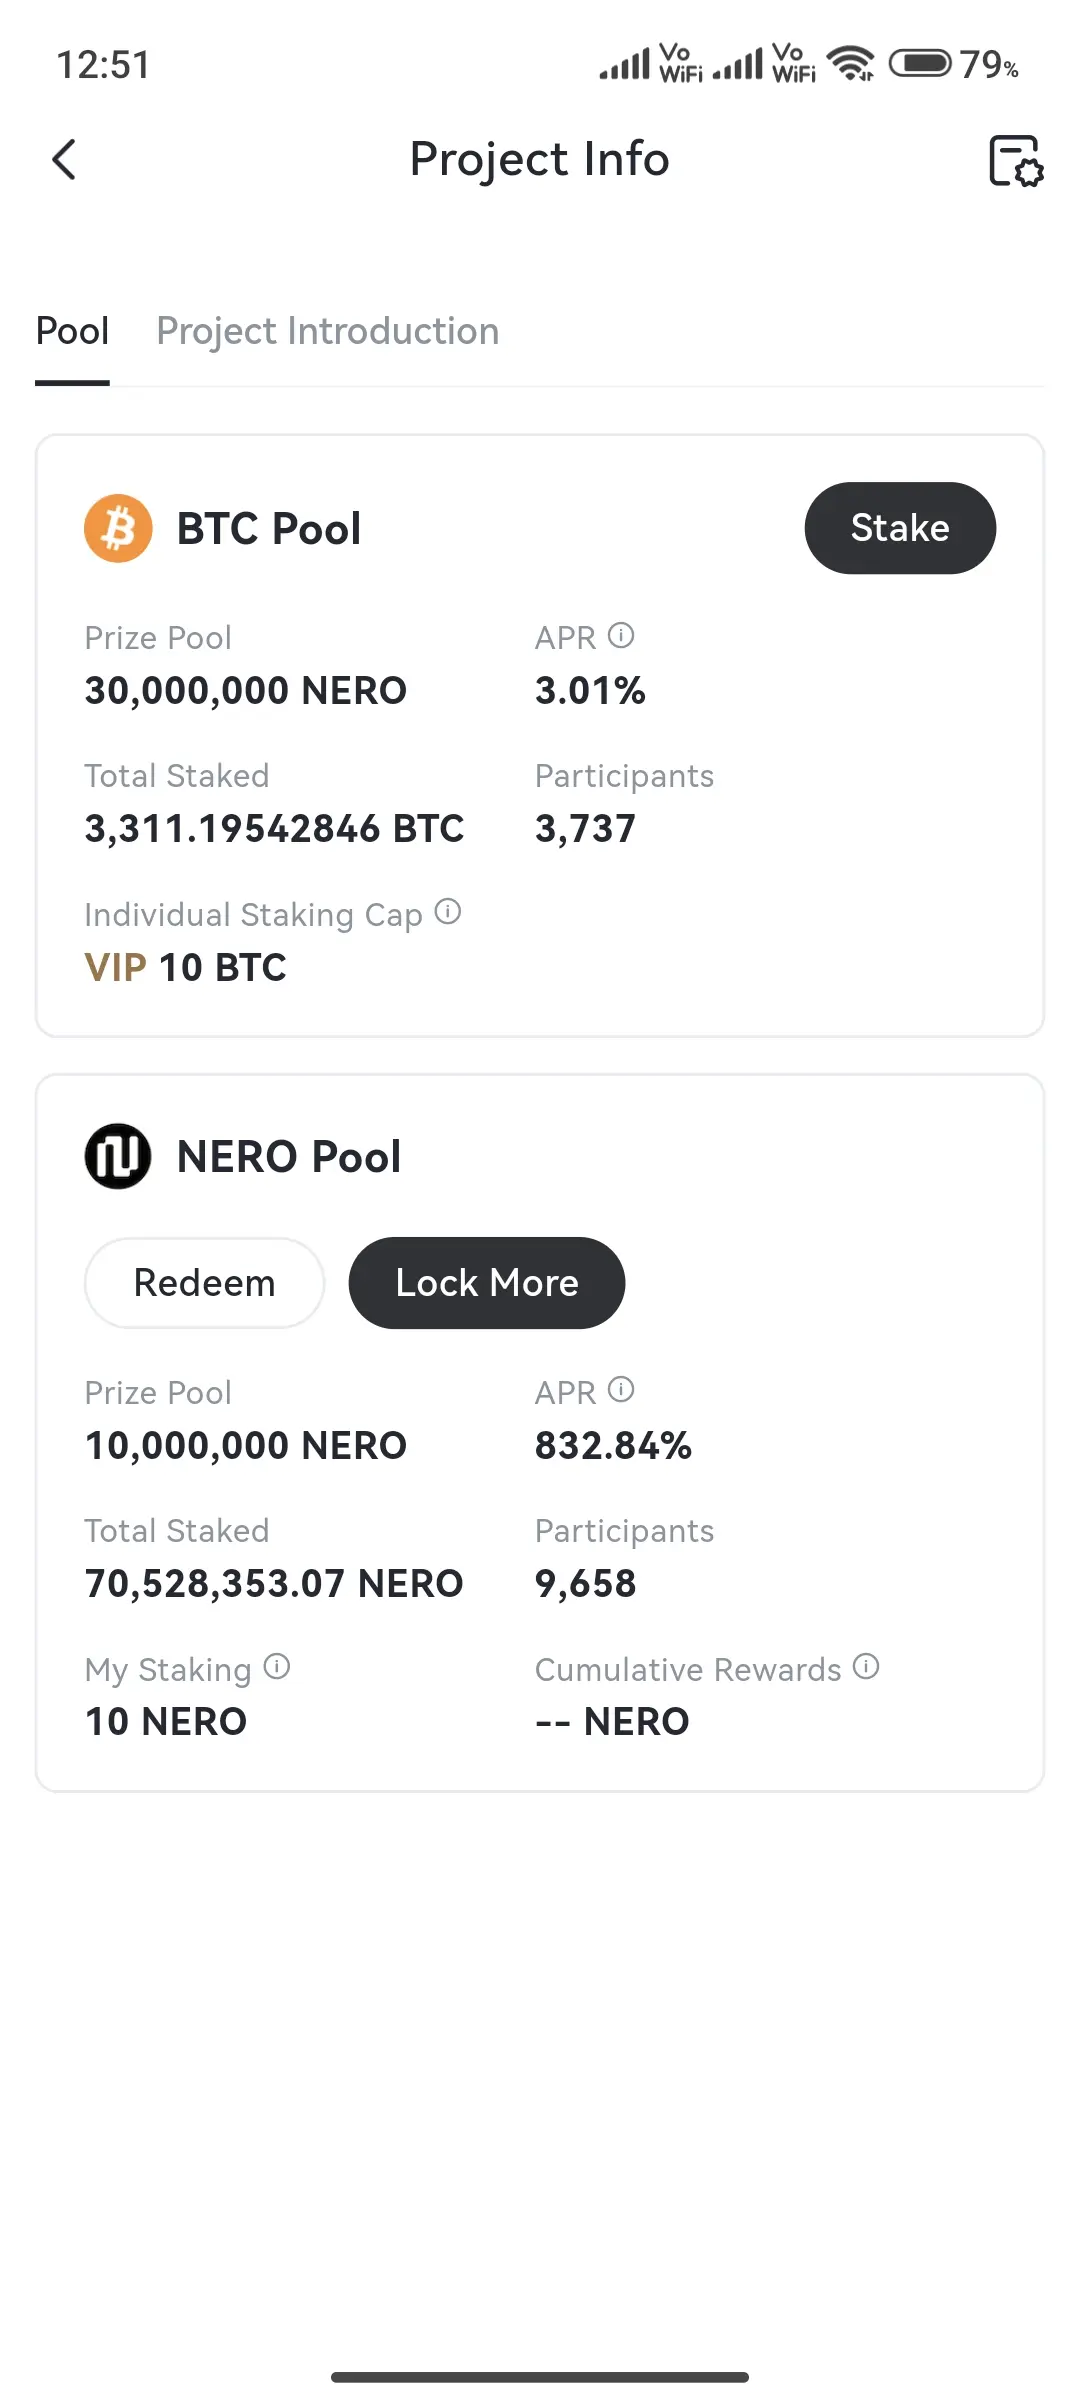Tap the NERO Pool title
Screen dimensions: 1080x2400
pyautogui.click(x=289, y=1157)
